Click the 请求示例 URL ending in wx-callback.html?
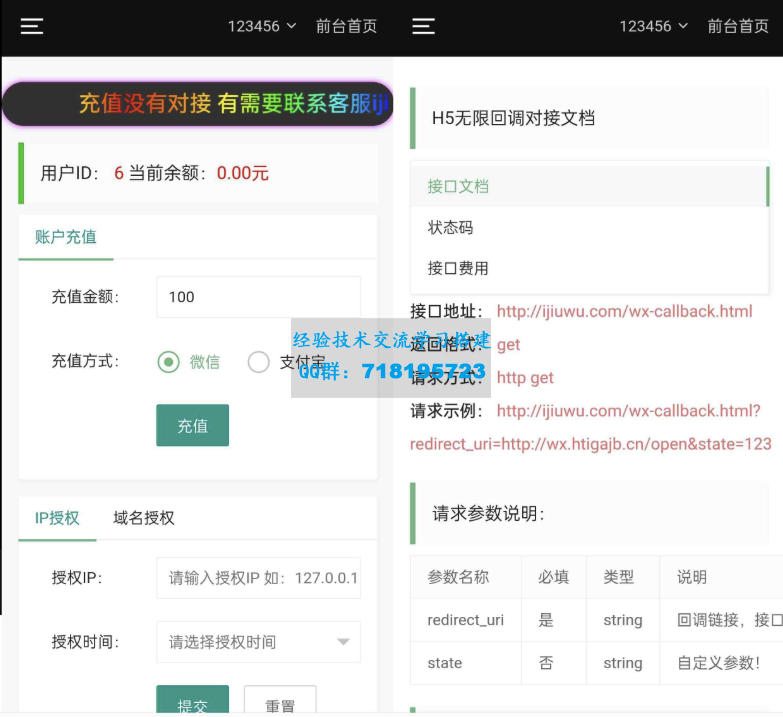The height and width of the screenshot is (717, 783). click(628, 411)
